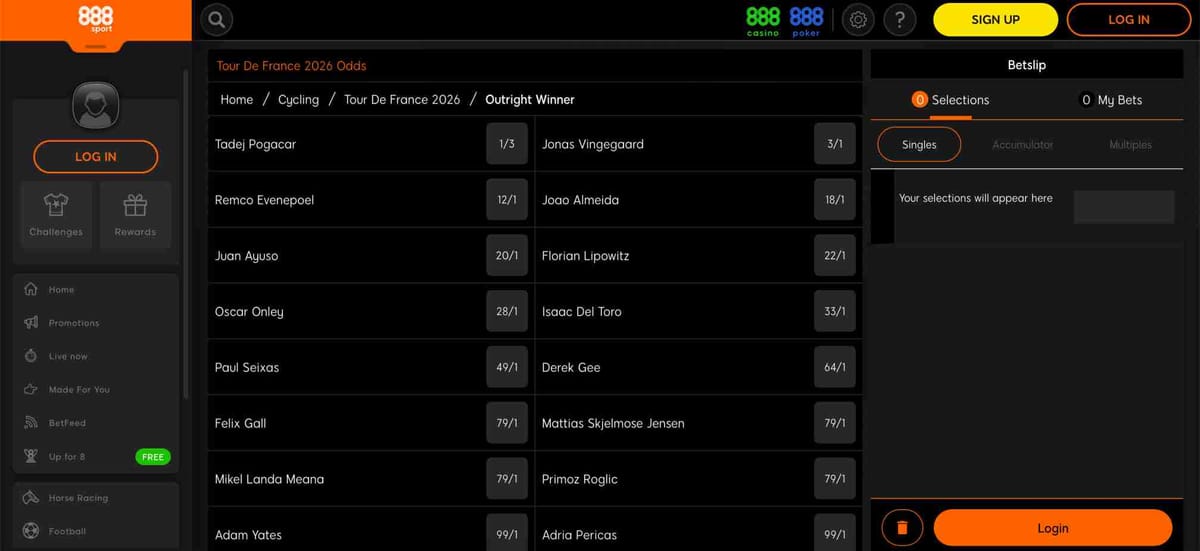The width and height of the screenshot is (1200, 551).
Task: Select the Multiples bet type tab
Action: [1130, 145]
